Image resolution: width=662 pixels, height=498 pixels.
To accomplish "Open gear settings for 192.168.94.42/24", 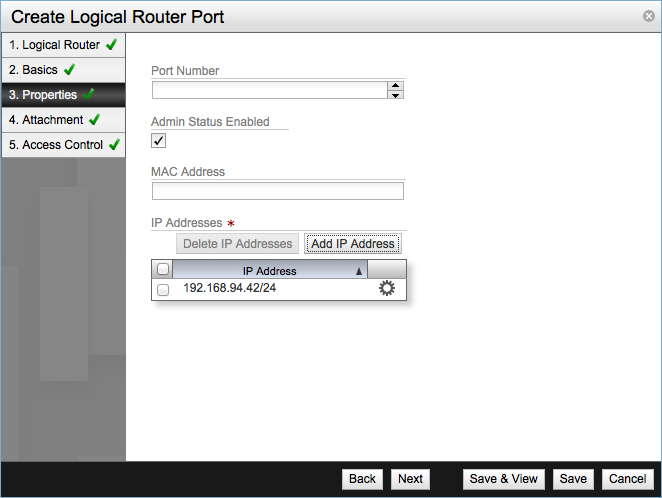I will [x=387, y=288].
